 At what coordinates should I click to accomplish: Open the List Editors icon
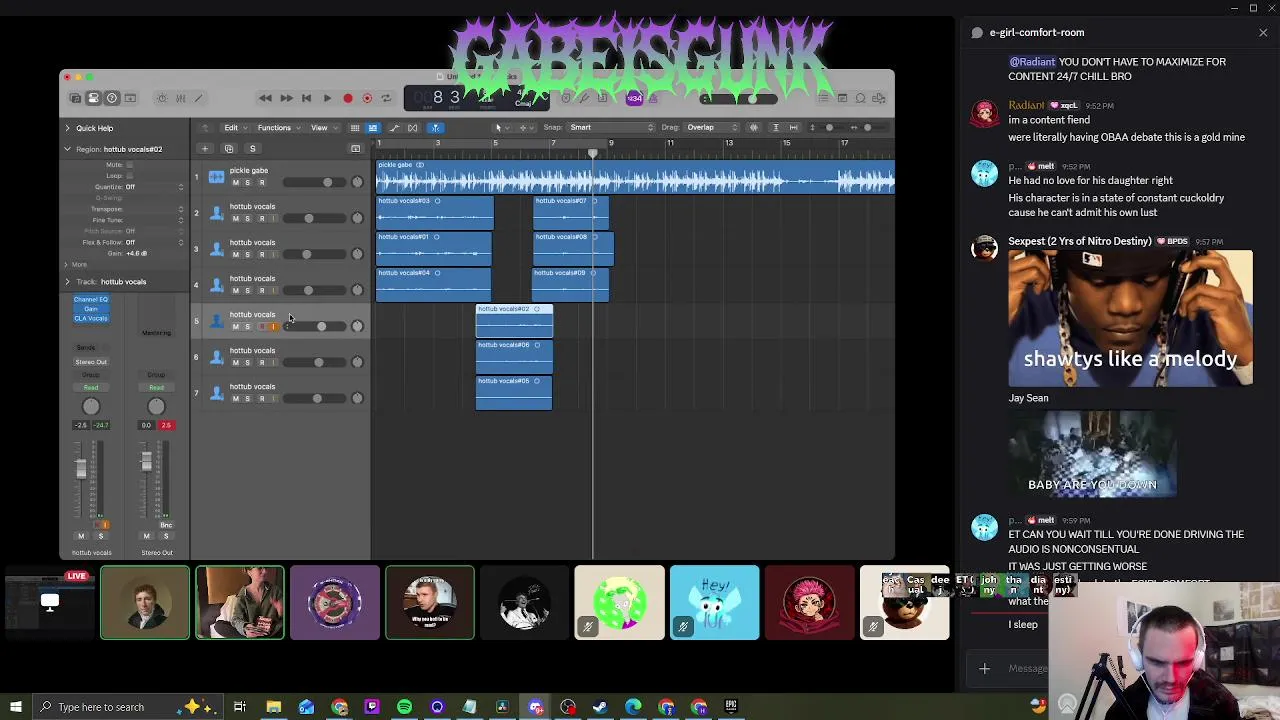pyautogui.click(x=824, y=98)
